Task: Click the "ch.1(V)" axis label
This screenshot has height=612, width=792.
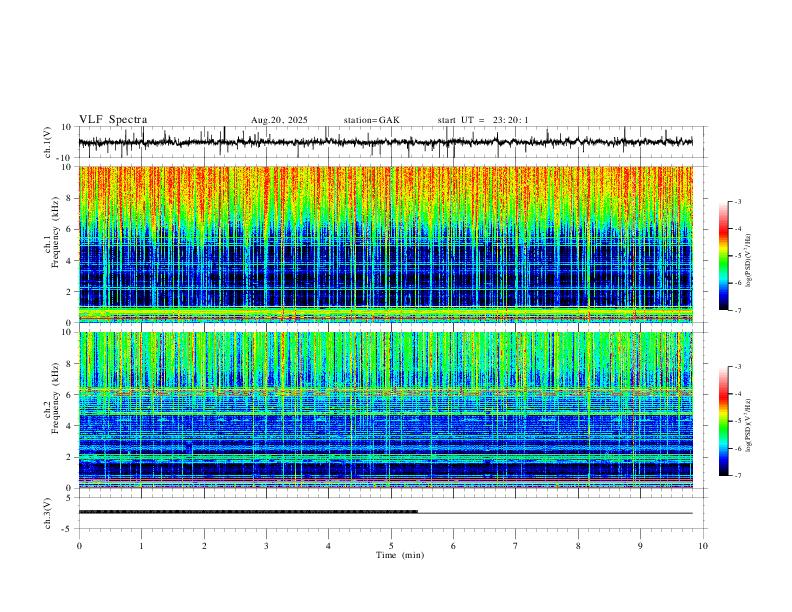Action: click(x=49, y=142)
